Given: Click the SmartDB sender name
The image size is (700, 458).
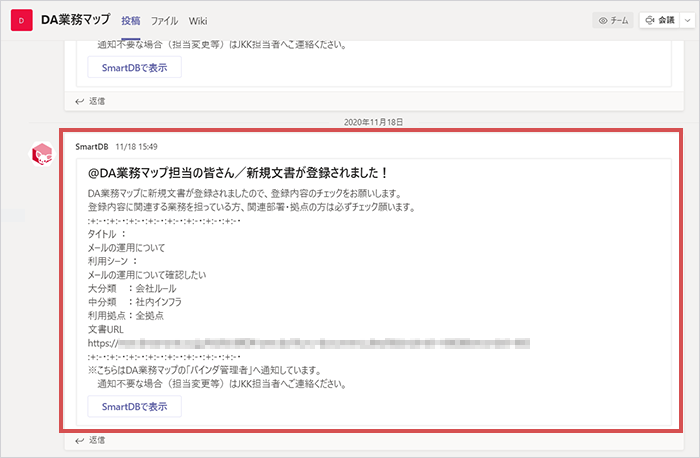Looking at the screenshot, I should (92, 146).
